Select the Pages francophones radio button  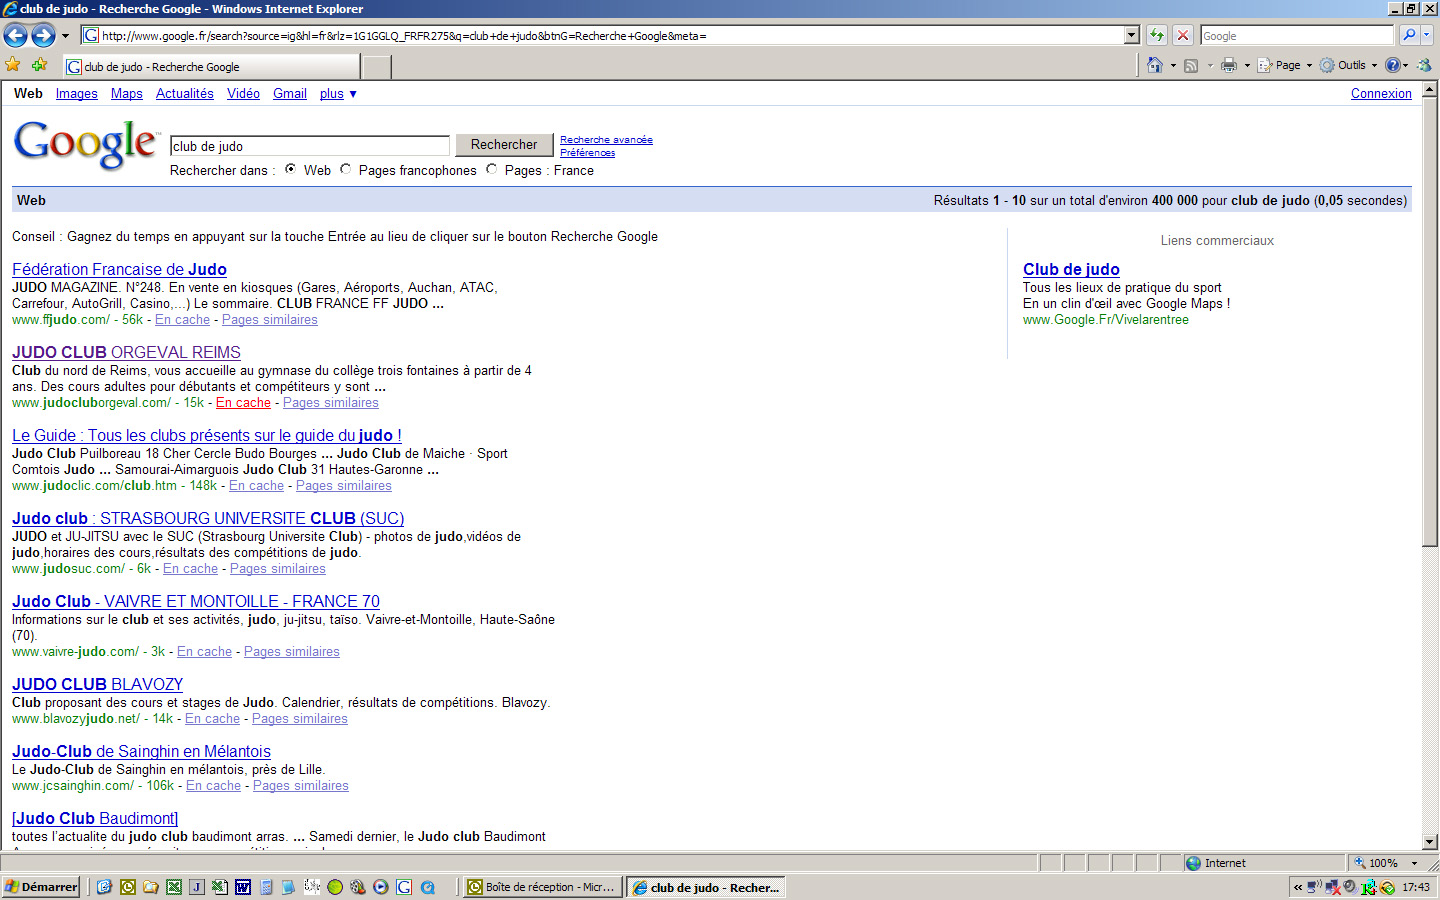346,170
